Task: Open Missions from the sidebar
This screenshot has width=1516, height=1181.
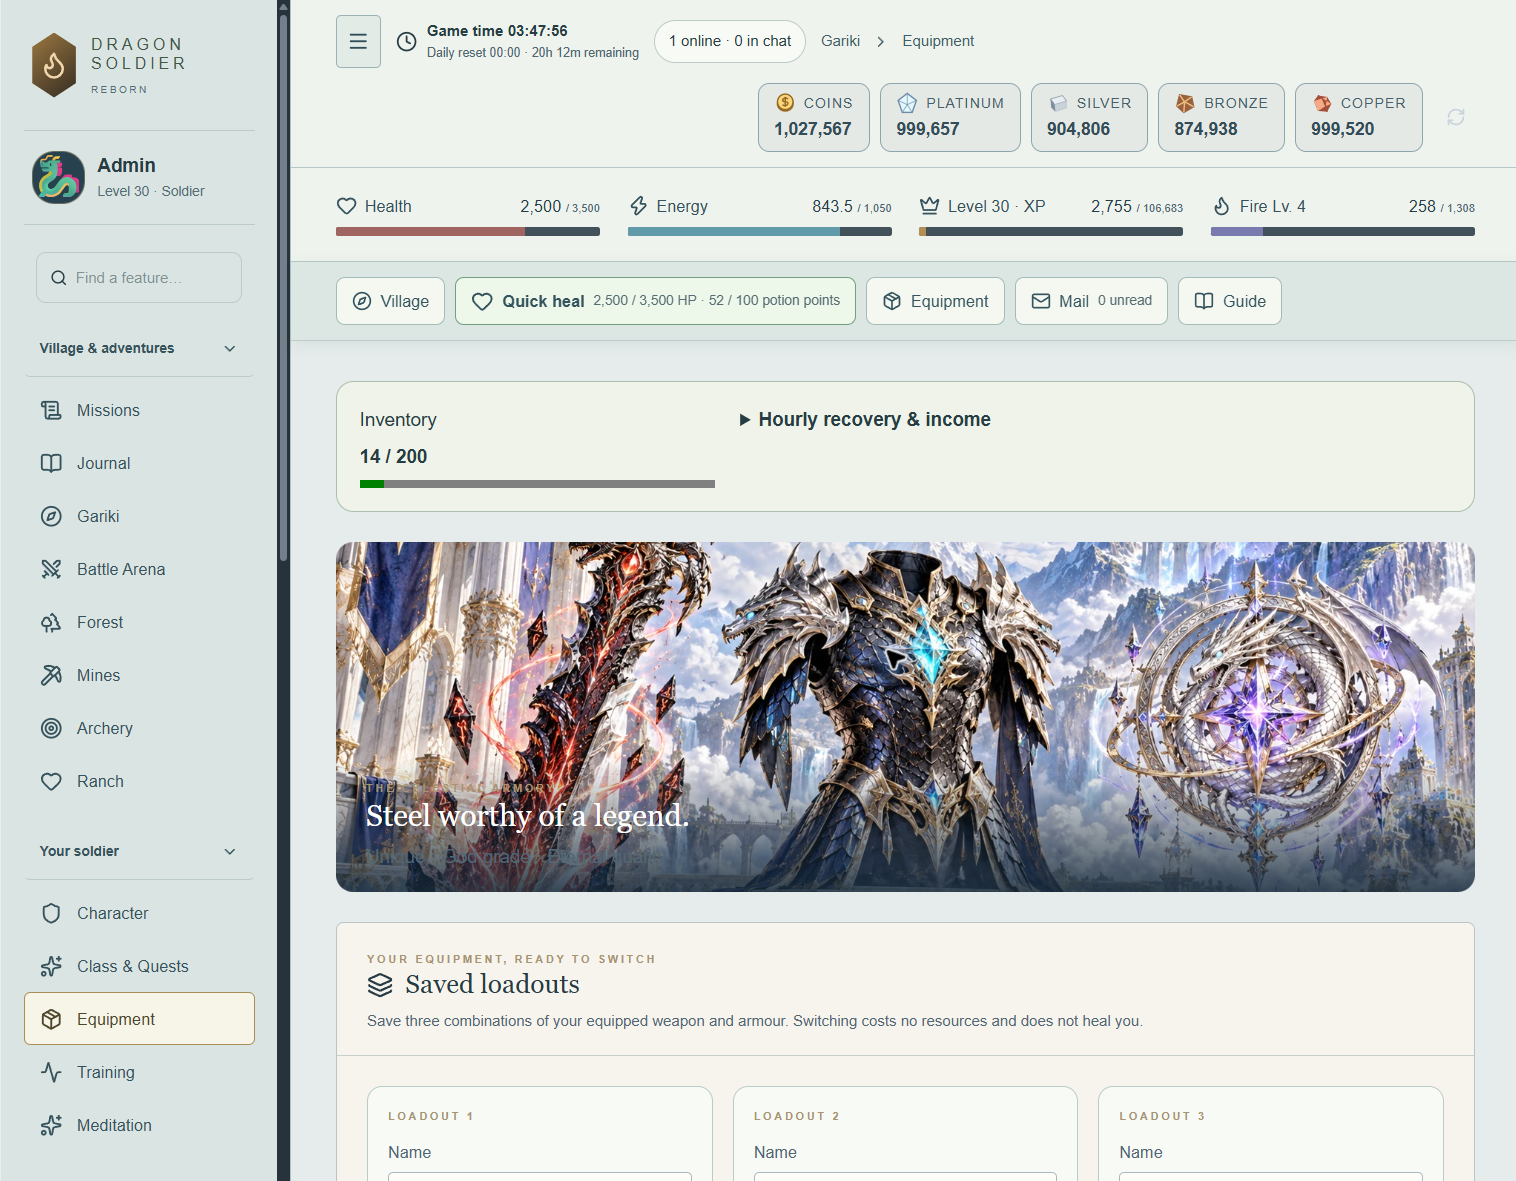Action: [x=139, y=410]
